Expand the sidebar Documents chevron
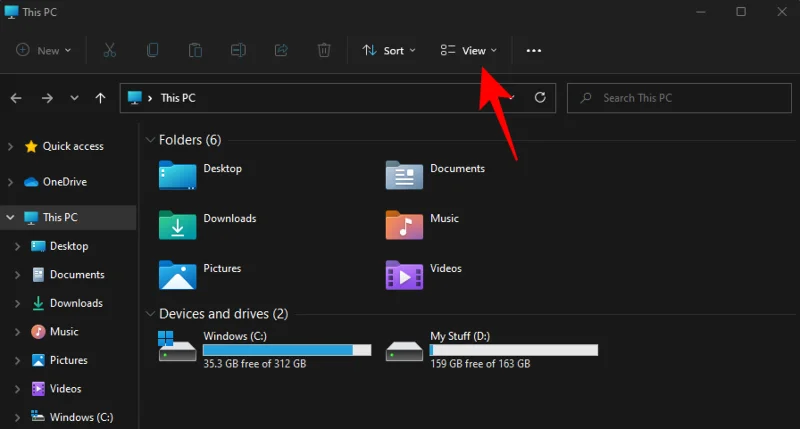The height and width of the screenshot is (429, 800). click(x=17, y=275)
